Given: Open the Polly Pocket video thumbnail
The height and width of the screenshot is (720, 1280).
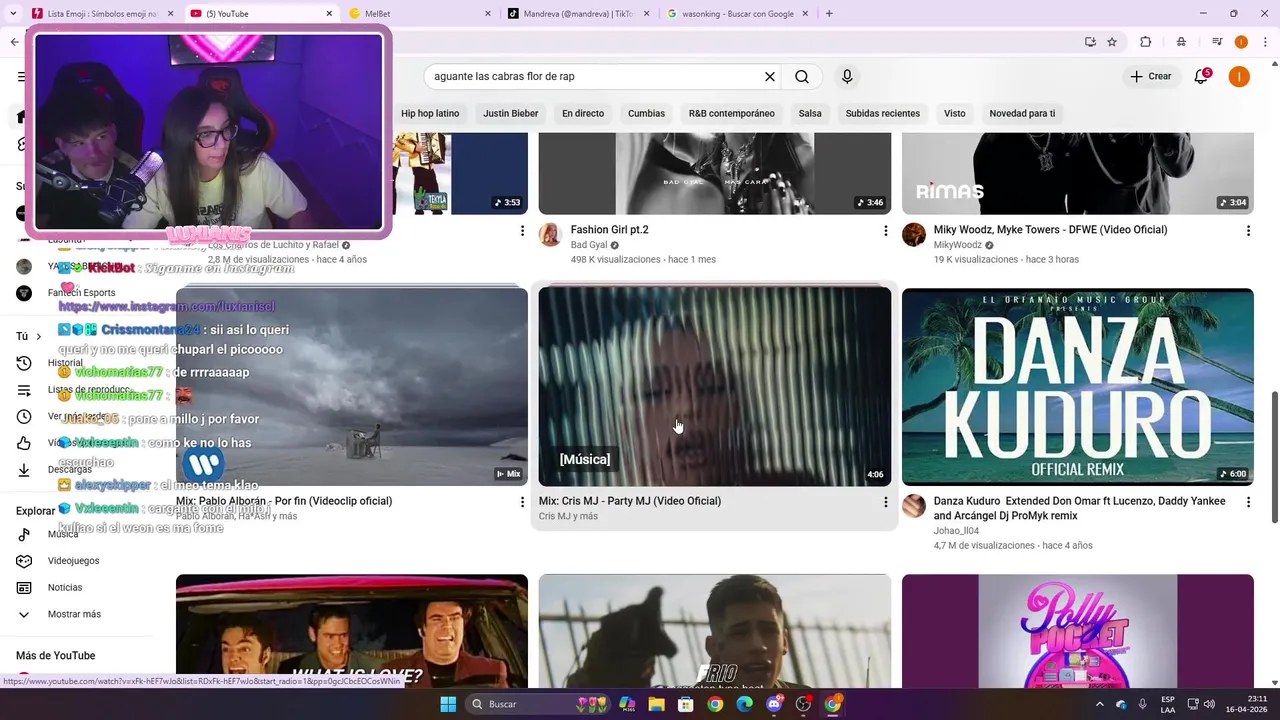Looking at the screenshot, I should [1077, 631].
